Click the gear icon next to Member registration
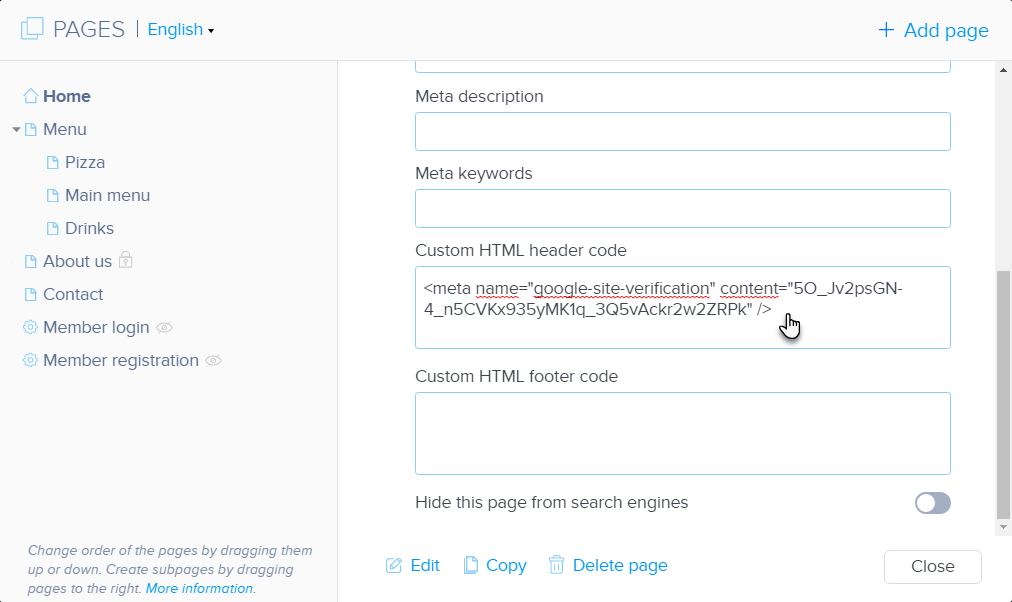Screen dimensions: 1012x602 click(30, 361)
